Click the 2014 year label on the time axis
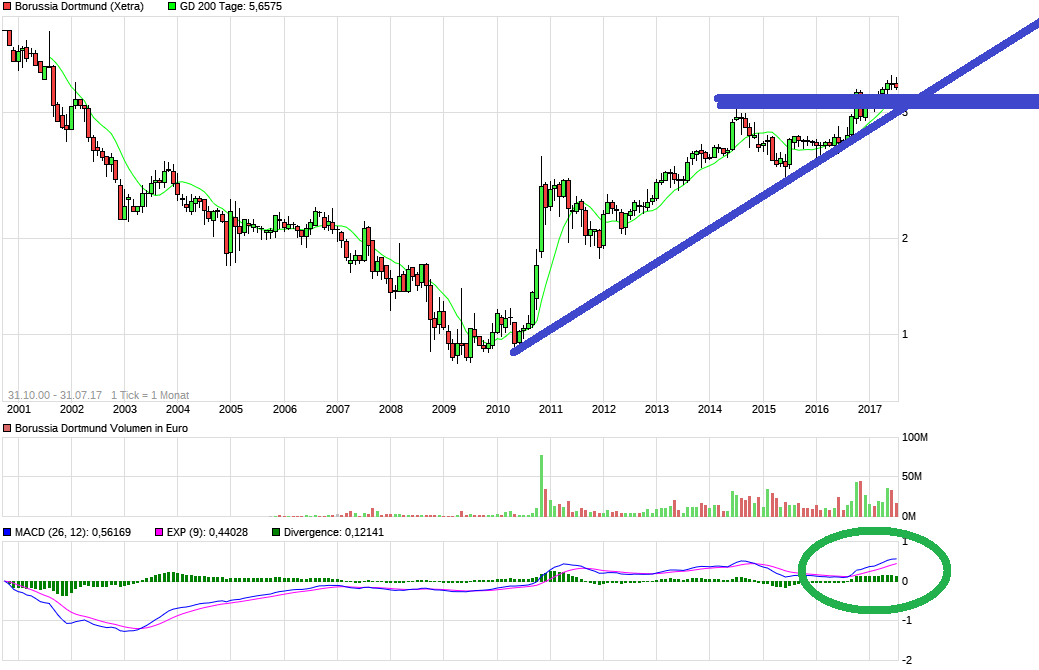1039x670 pixels. [x=710, y=410]
